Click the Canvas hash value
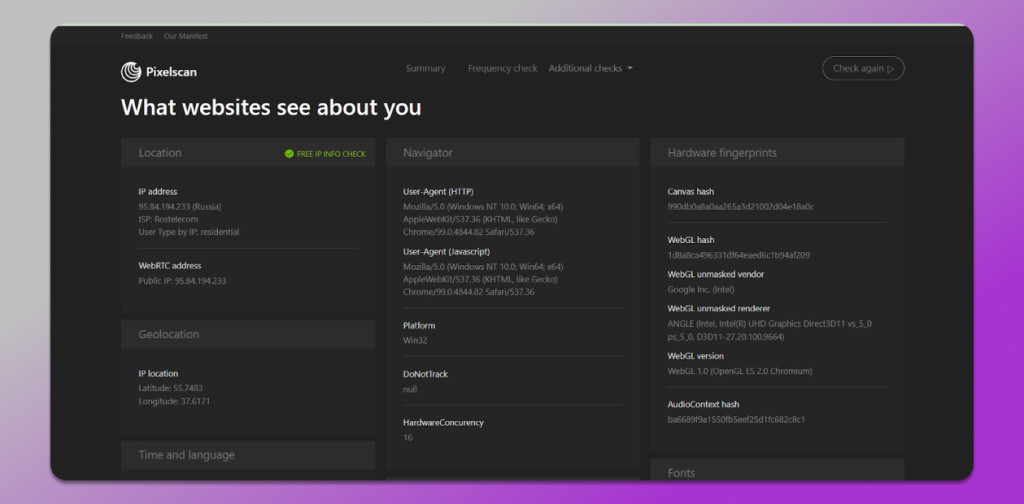1024x504 pixels. point(740,206)
